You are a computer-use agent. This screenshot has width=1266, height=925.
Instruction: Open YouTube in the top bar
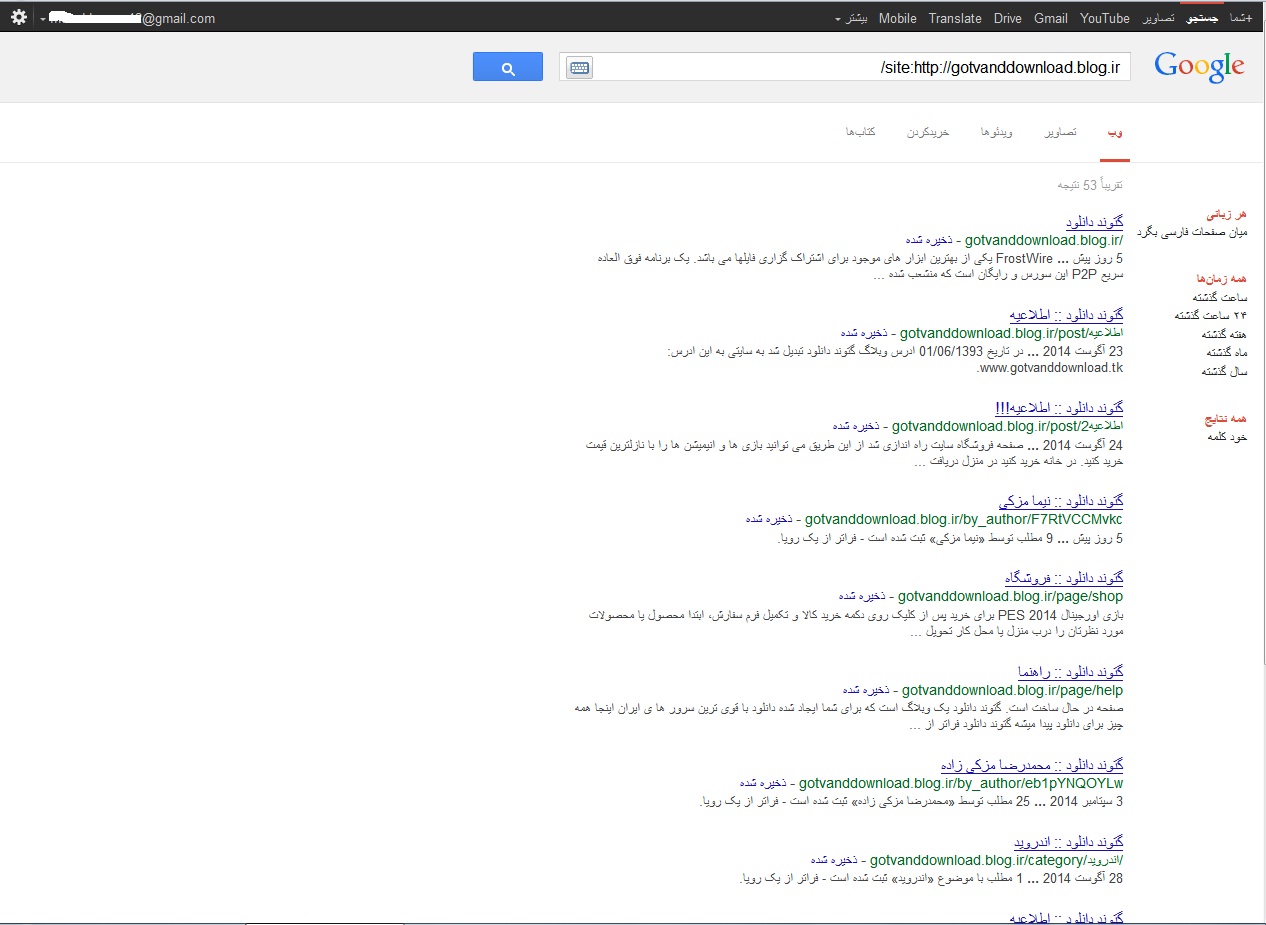[1105, 18]
